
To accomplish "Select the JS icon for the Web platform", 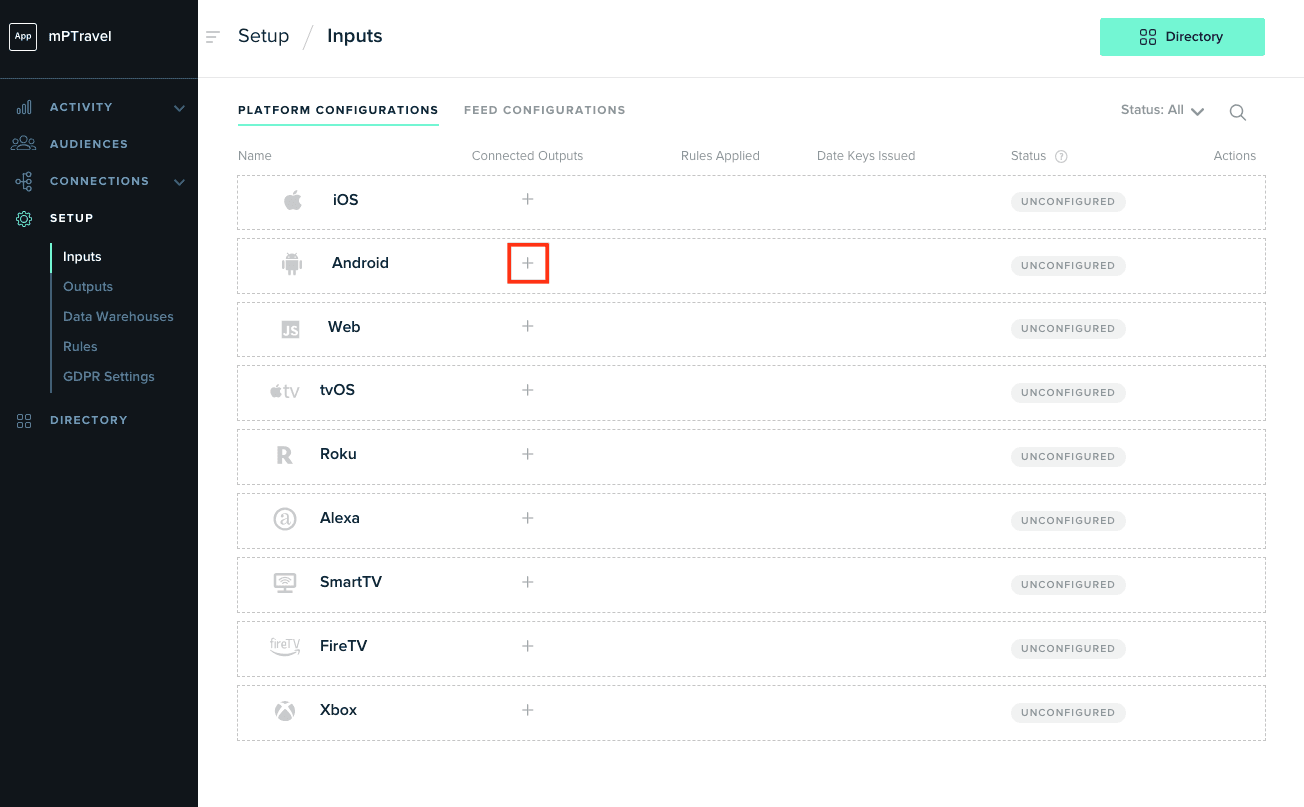I will pos(291,327).
